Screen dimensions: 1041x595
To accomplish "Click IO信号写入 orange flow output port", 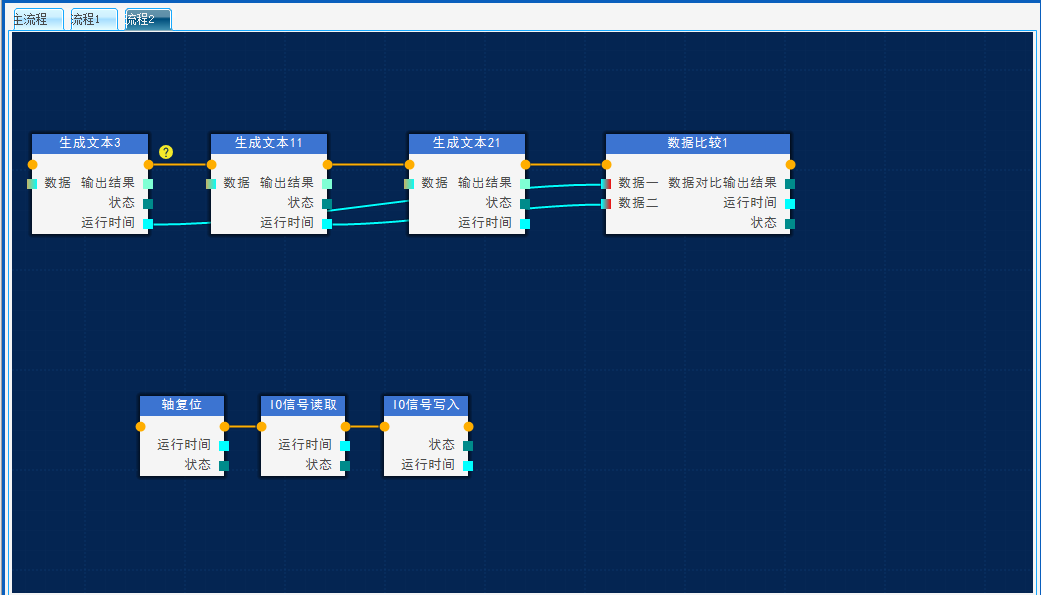I will pos(468,427).
